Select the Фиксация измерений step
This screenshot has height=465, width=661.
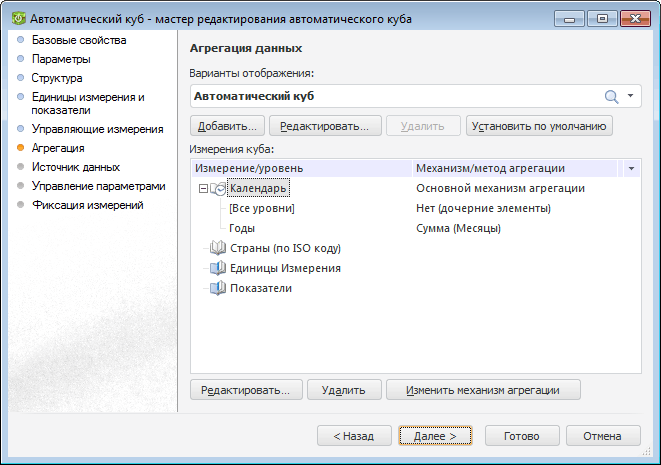[x=88, y=205]
